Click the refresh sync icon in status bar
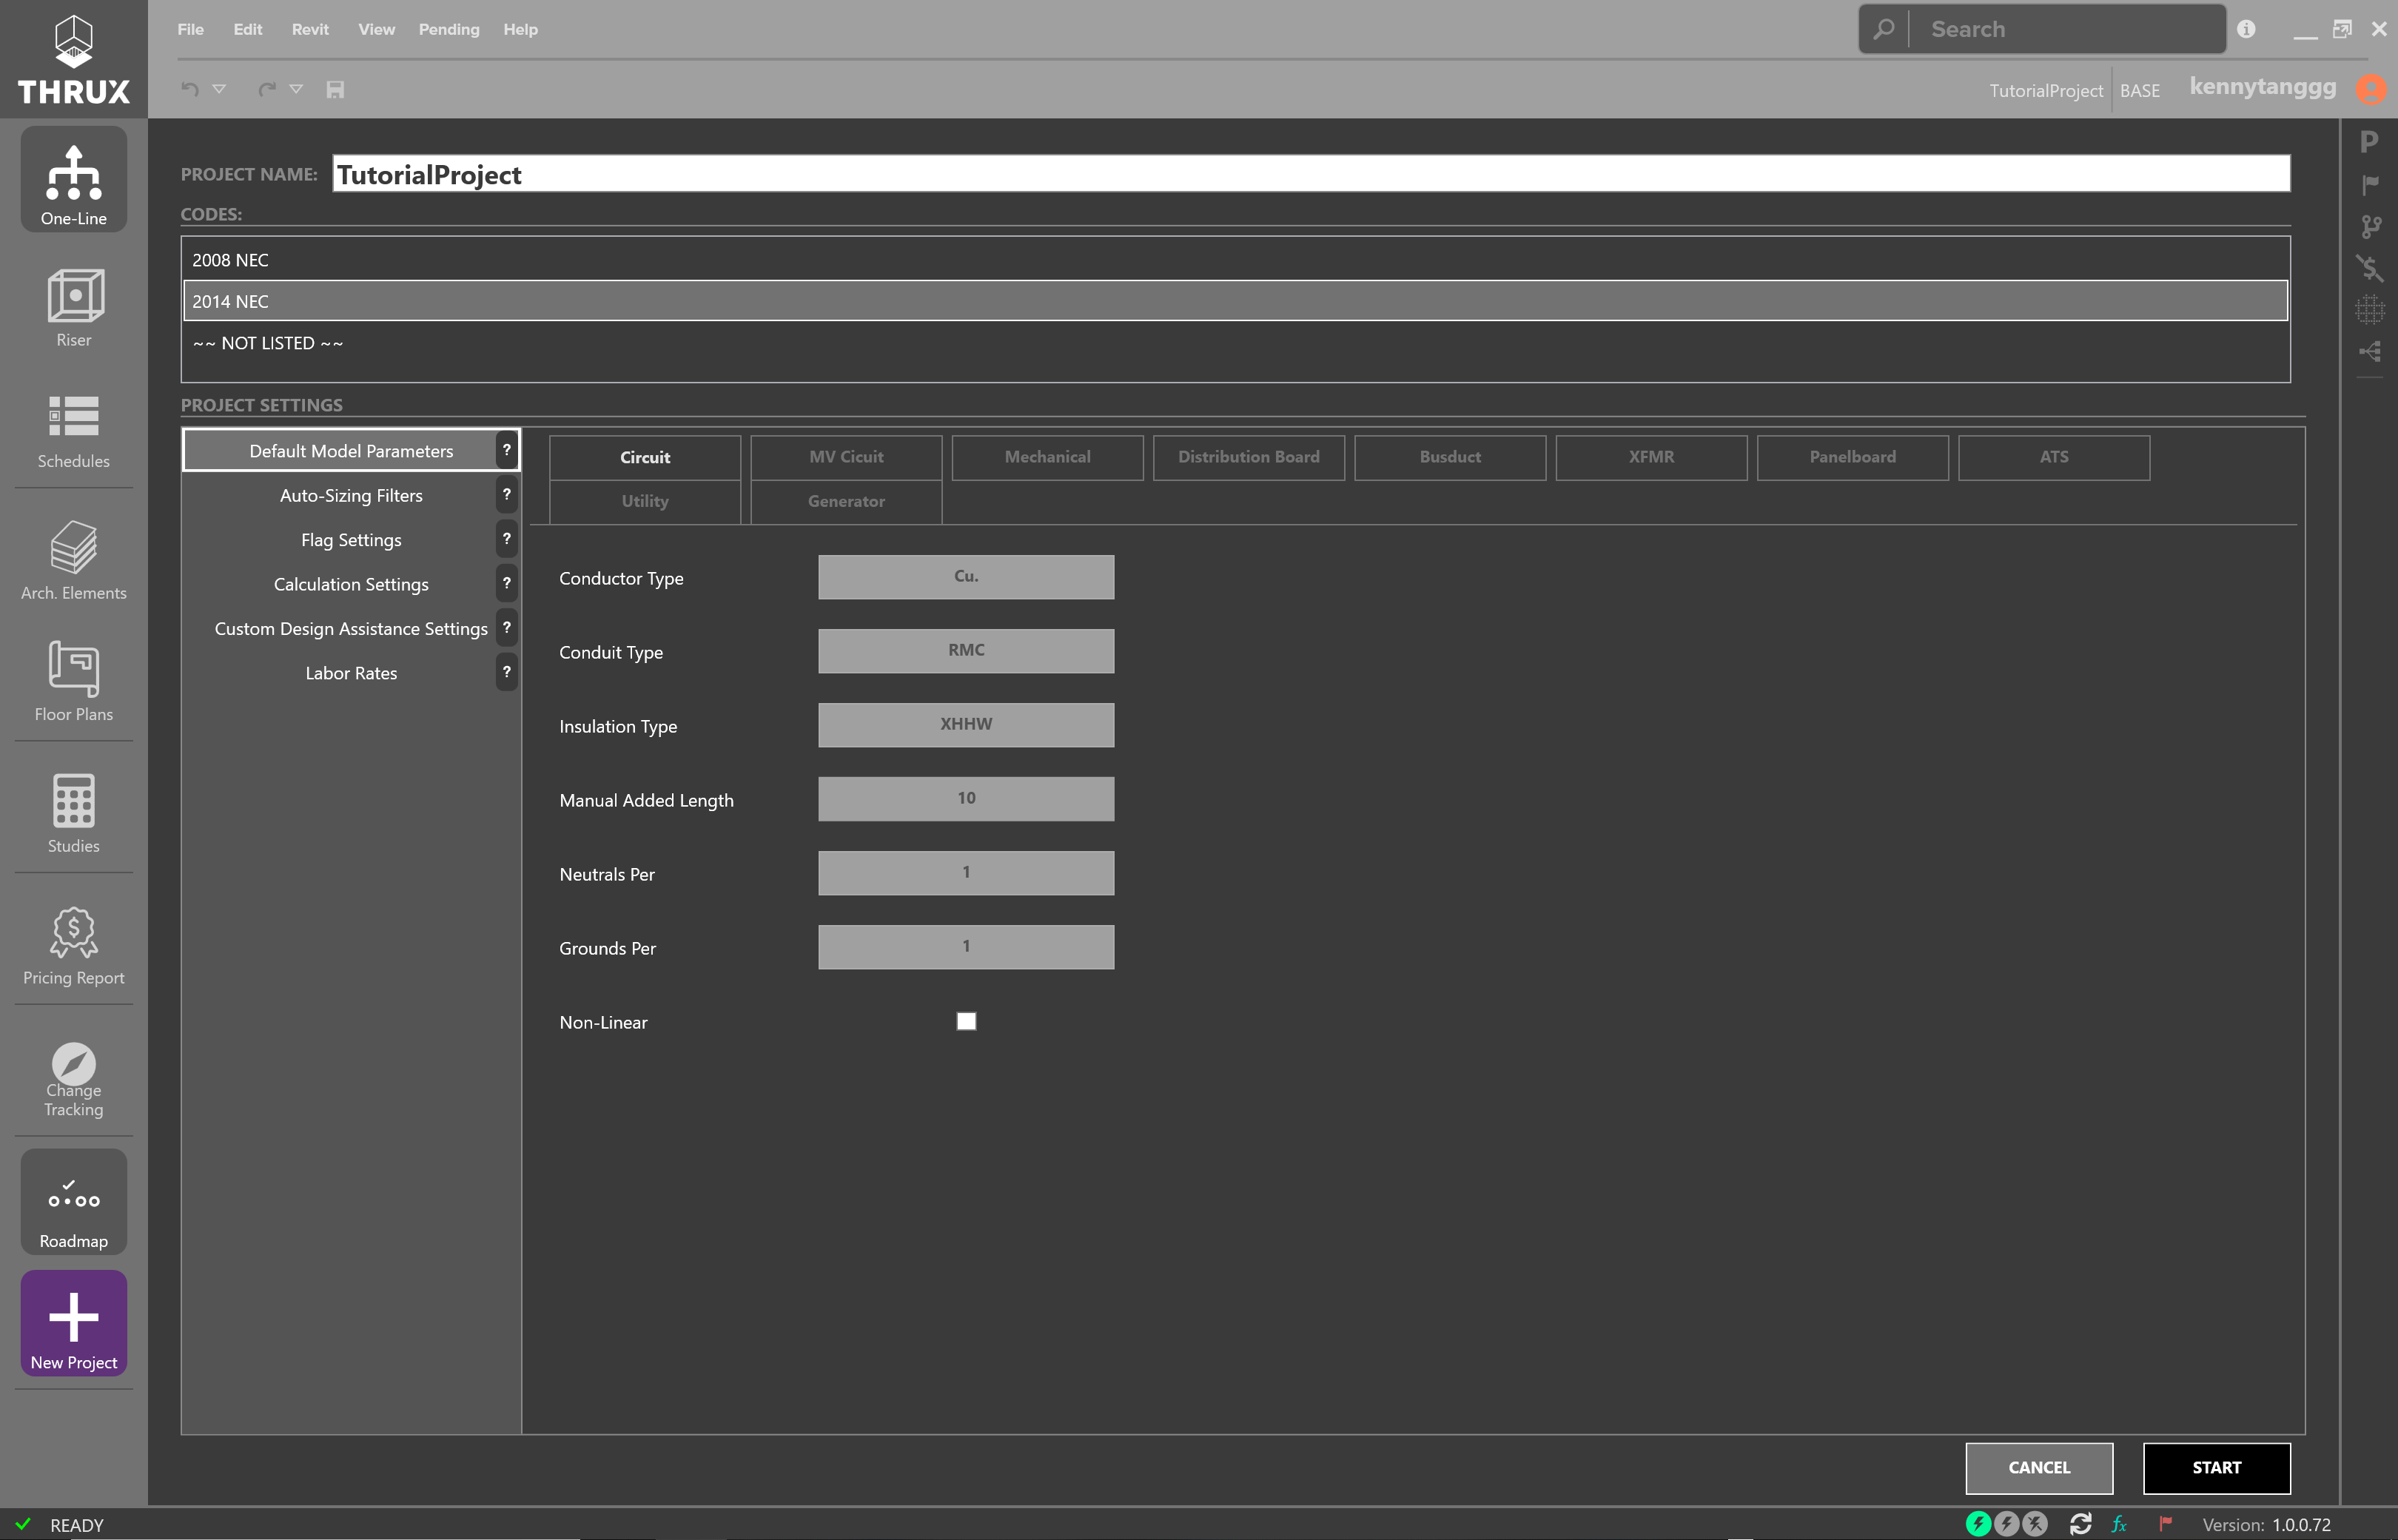 (x=2081, y=1524)
